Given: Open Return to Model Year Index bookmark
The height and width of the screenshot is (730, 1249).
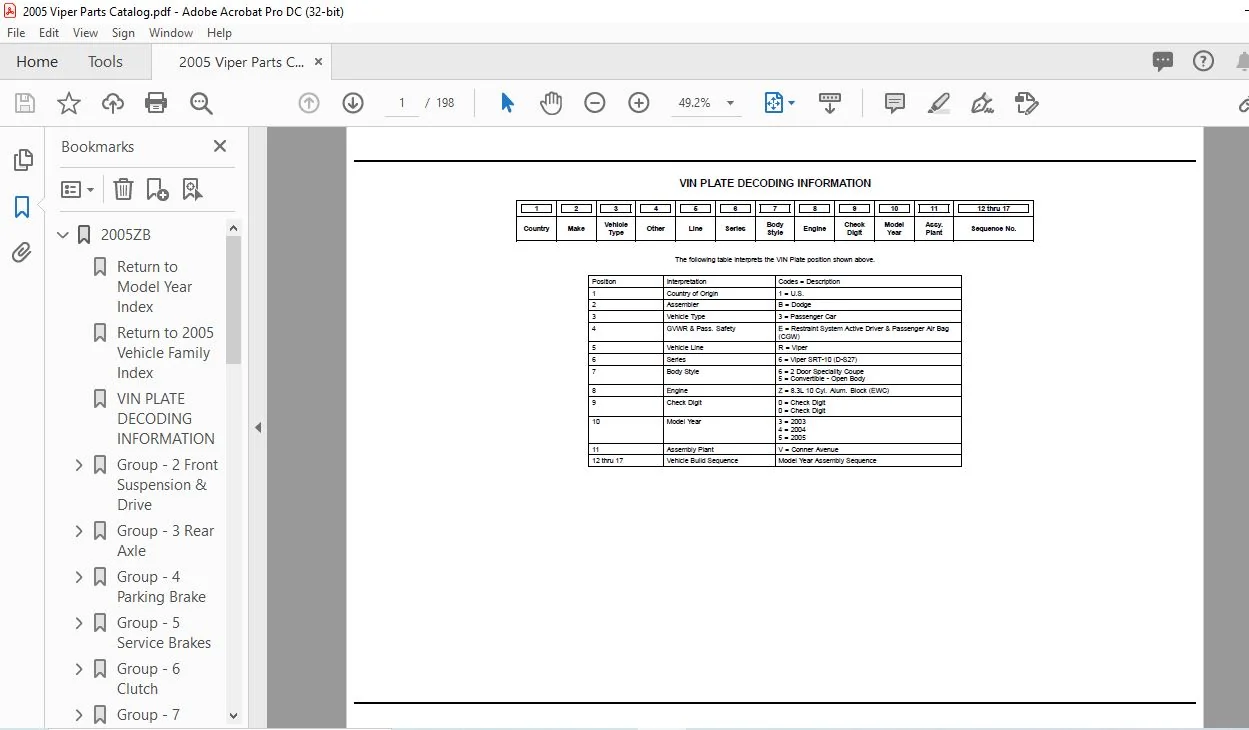Looking at the screenshot, I should 154,287.
